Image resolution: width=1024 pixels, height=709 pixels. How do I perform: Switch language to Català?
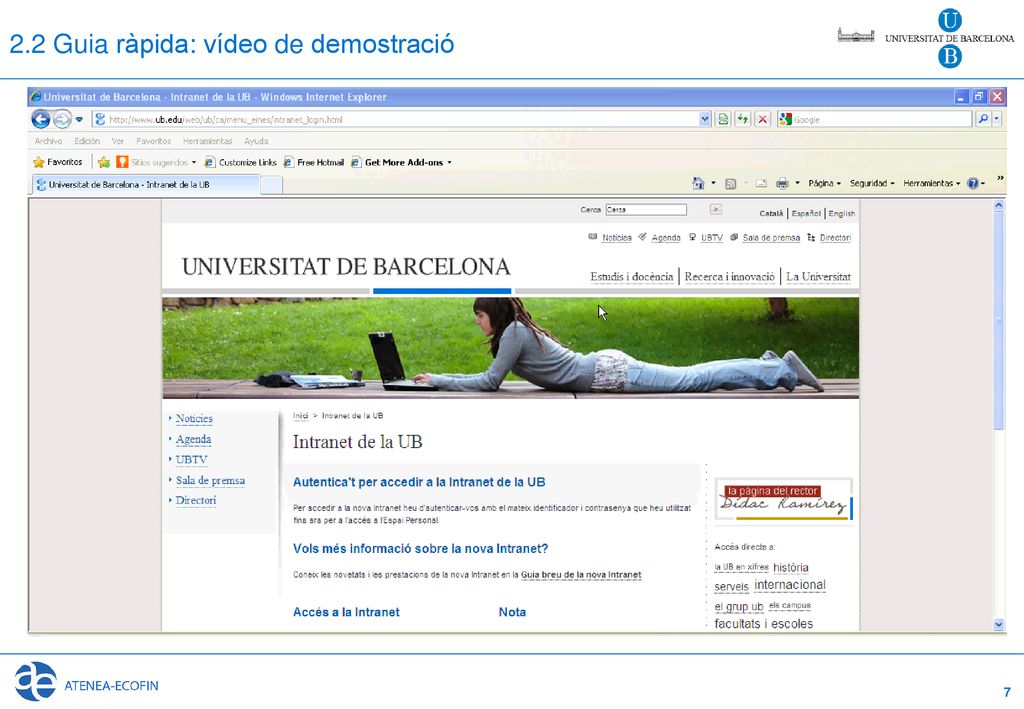click(771, 213)
